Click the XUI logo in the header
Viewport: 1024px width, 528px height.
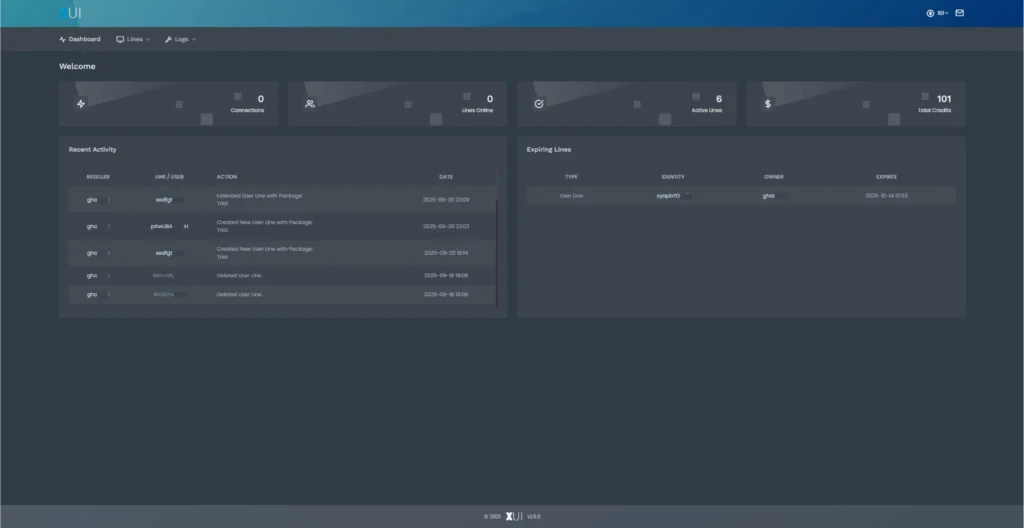[x=71, y=13]
